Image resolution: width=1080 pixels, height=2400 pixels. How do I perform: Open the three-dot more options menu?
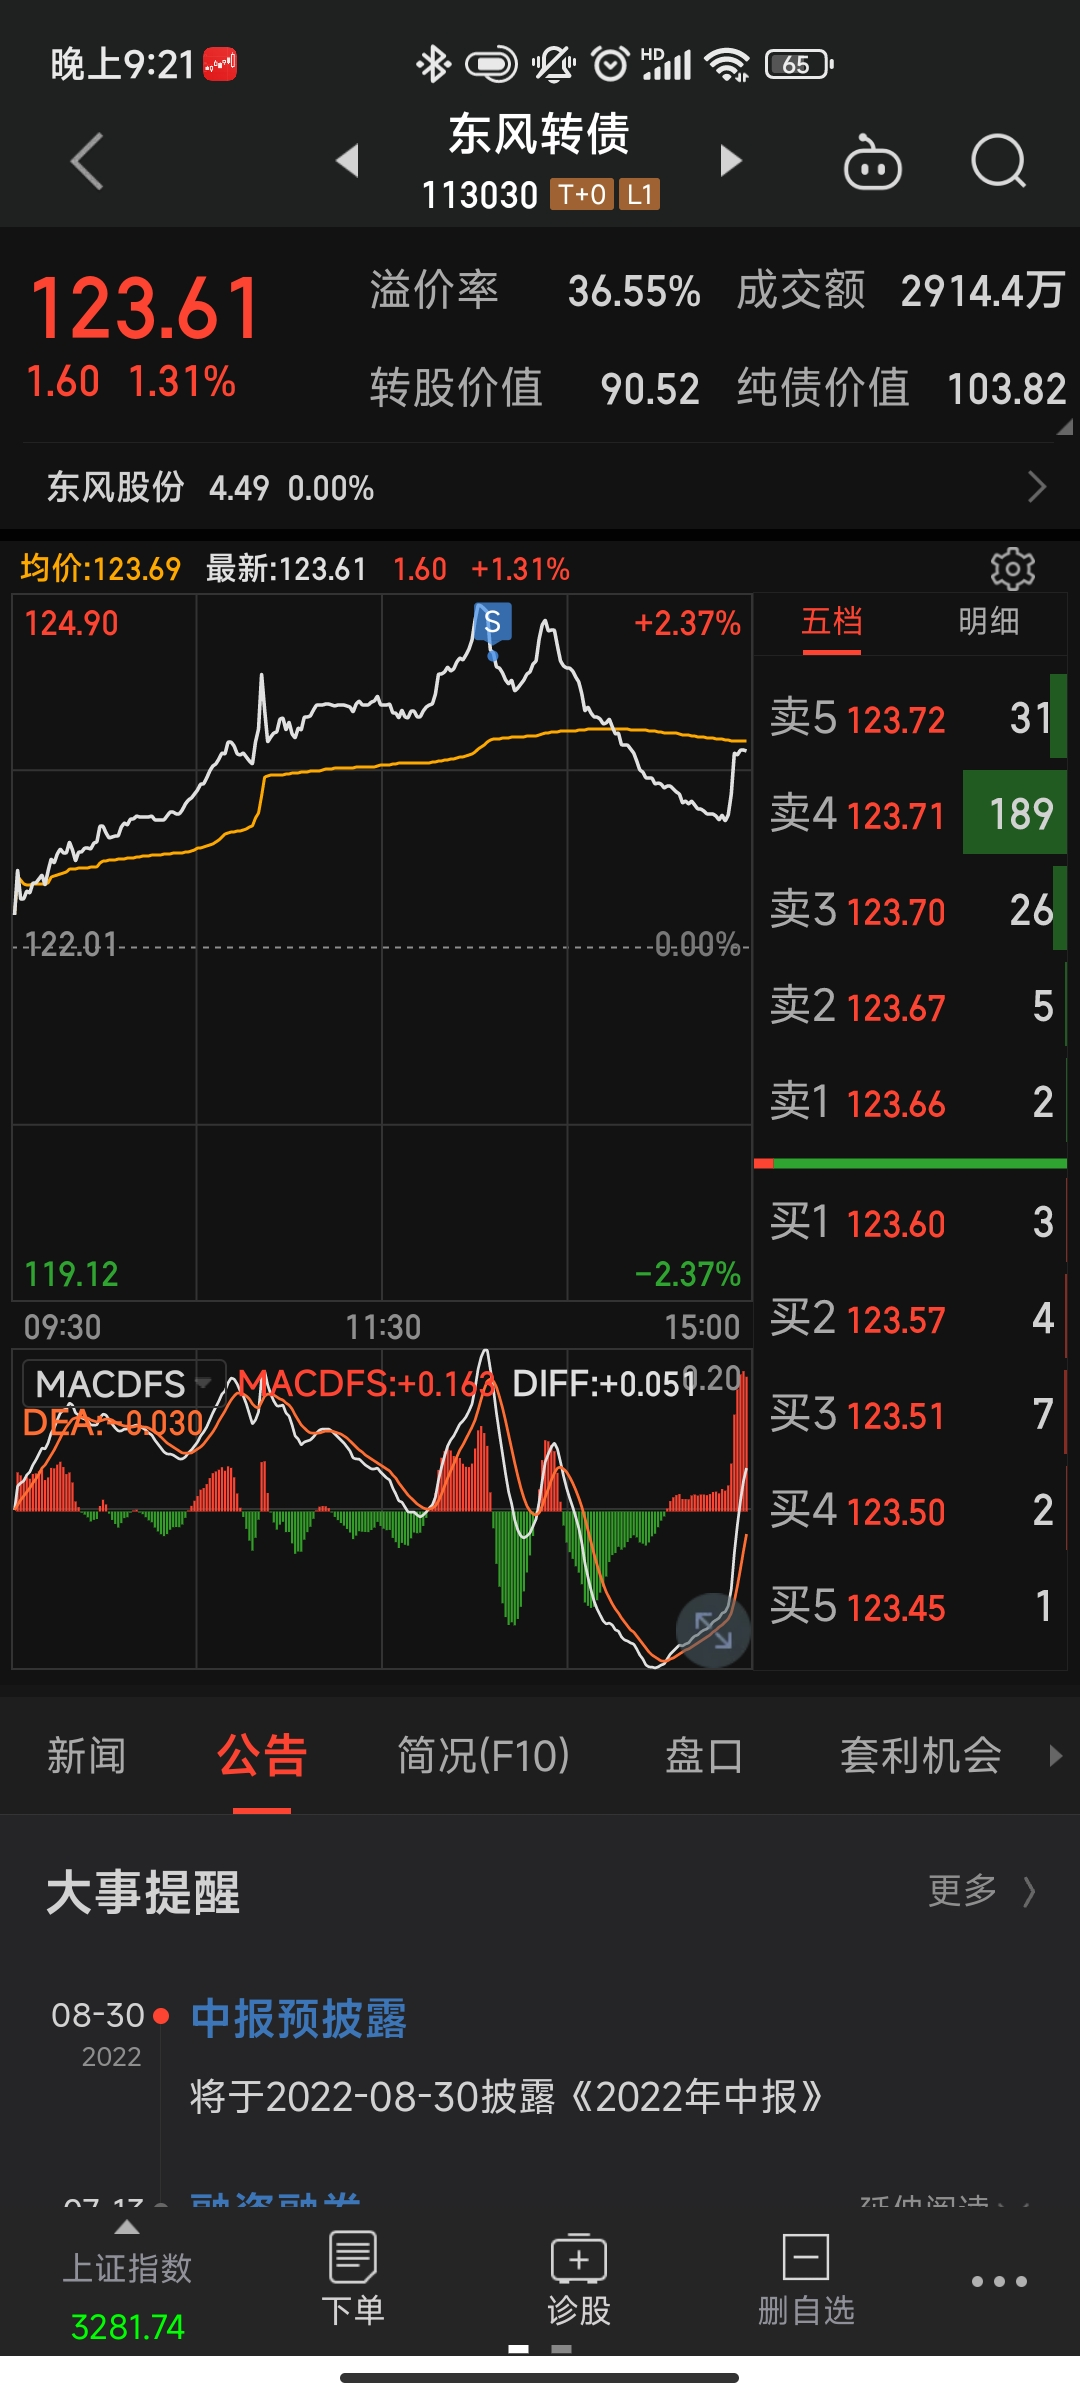pyautogui.click(x=999, y=2281)
